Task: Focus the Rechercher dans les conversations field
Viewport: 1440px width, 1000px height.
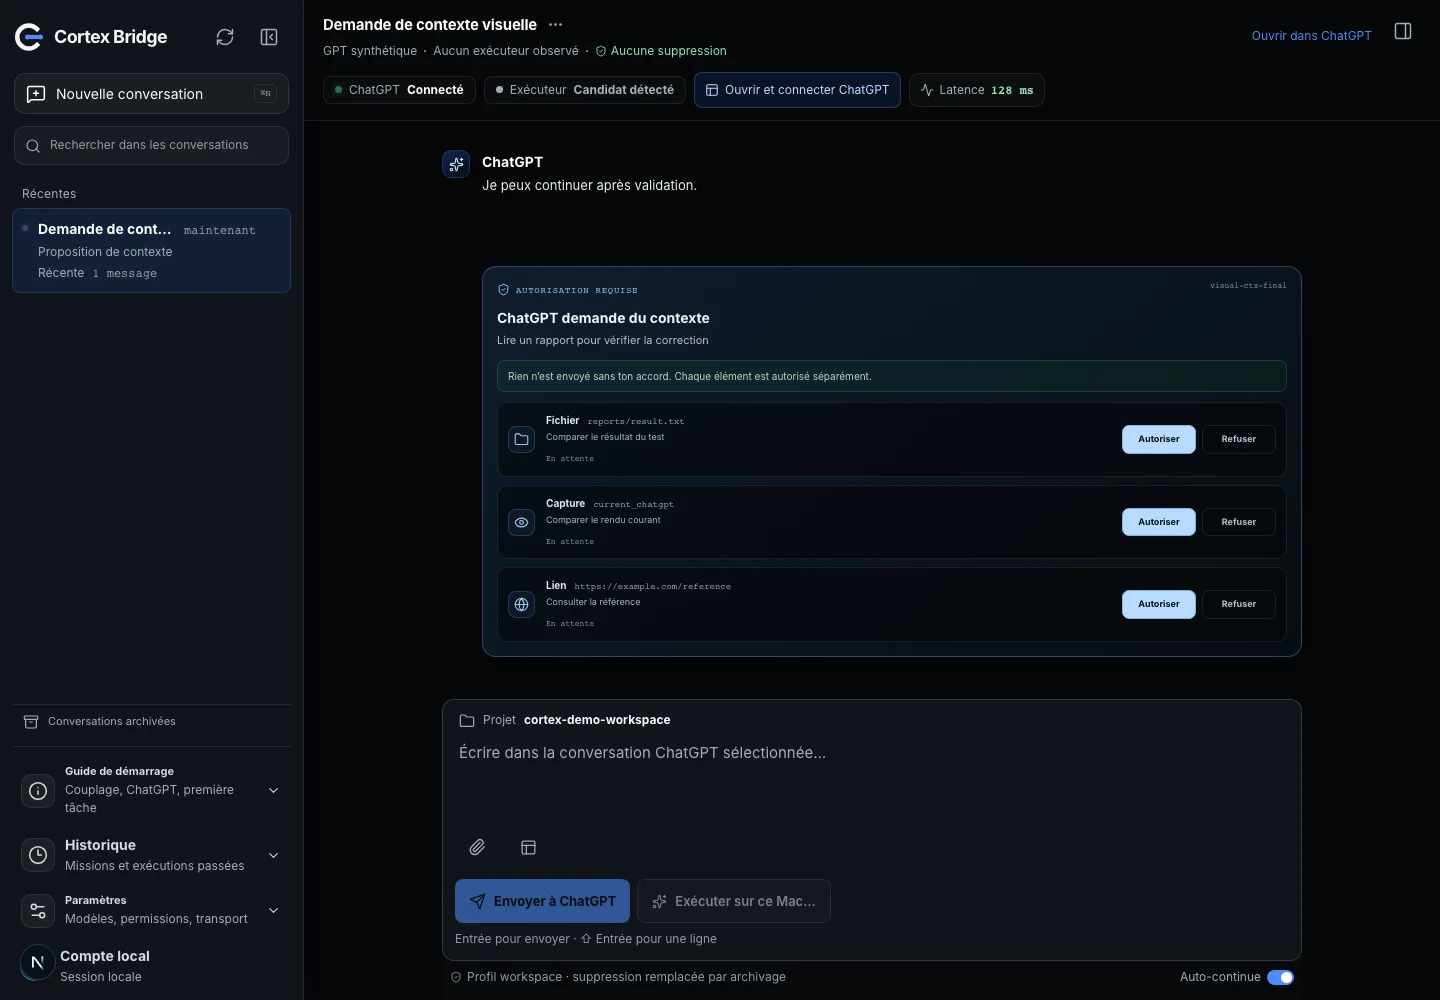Action: (x=151, y=145)
